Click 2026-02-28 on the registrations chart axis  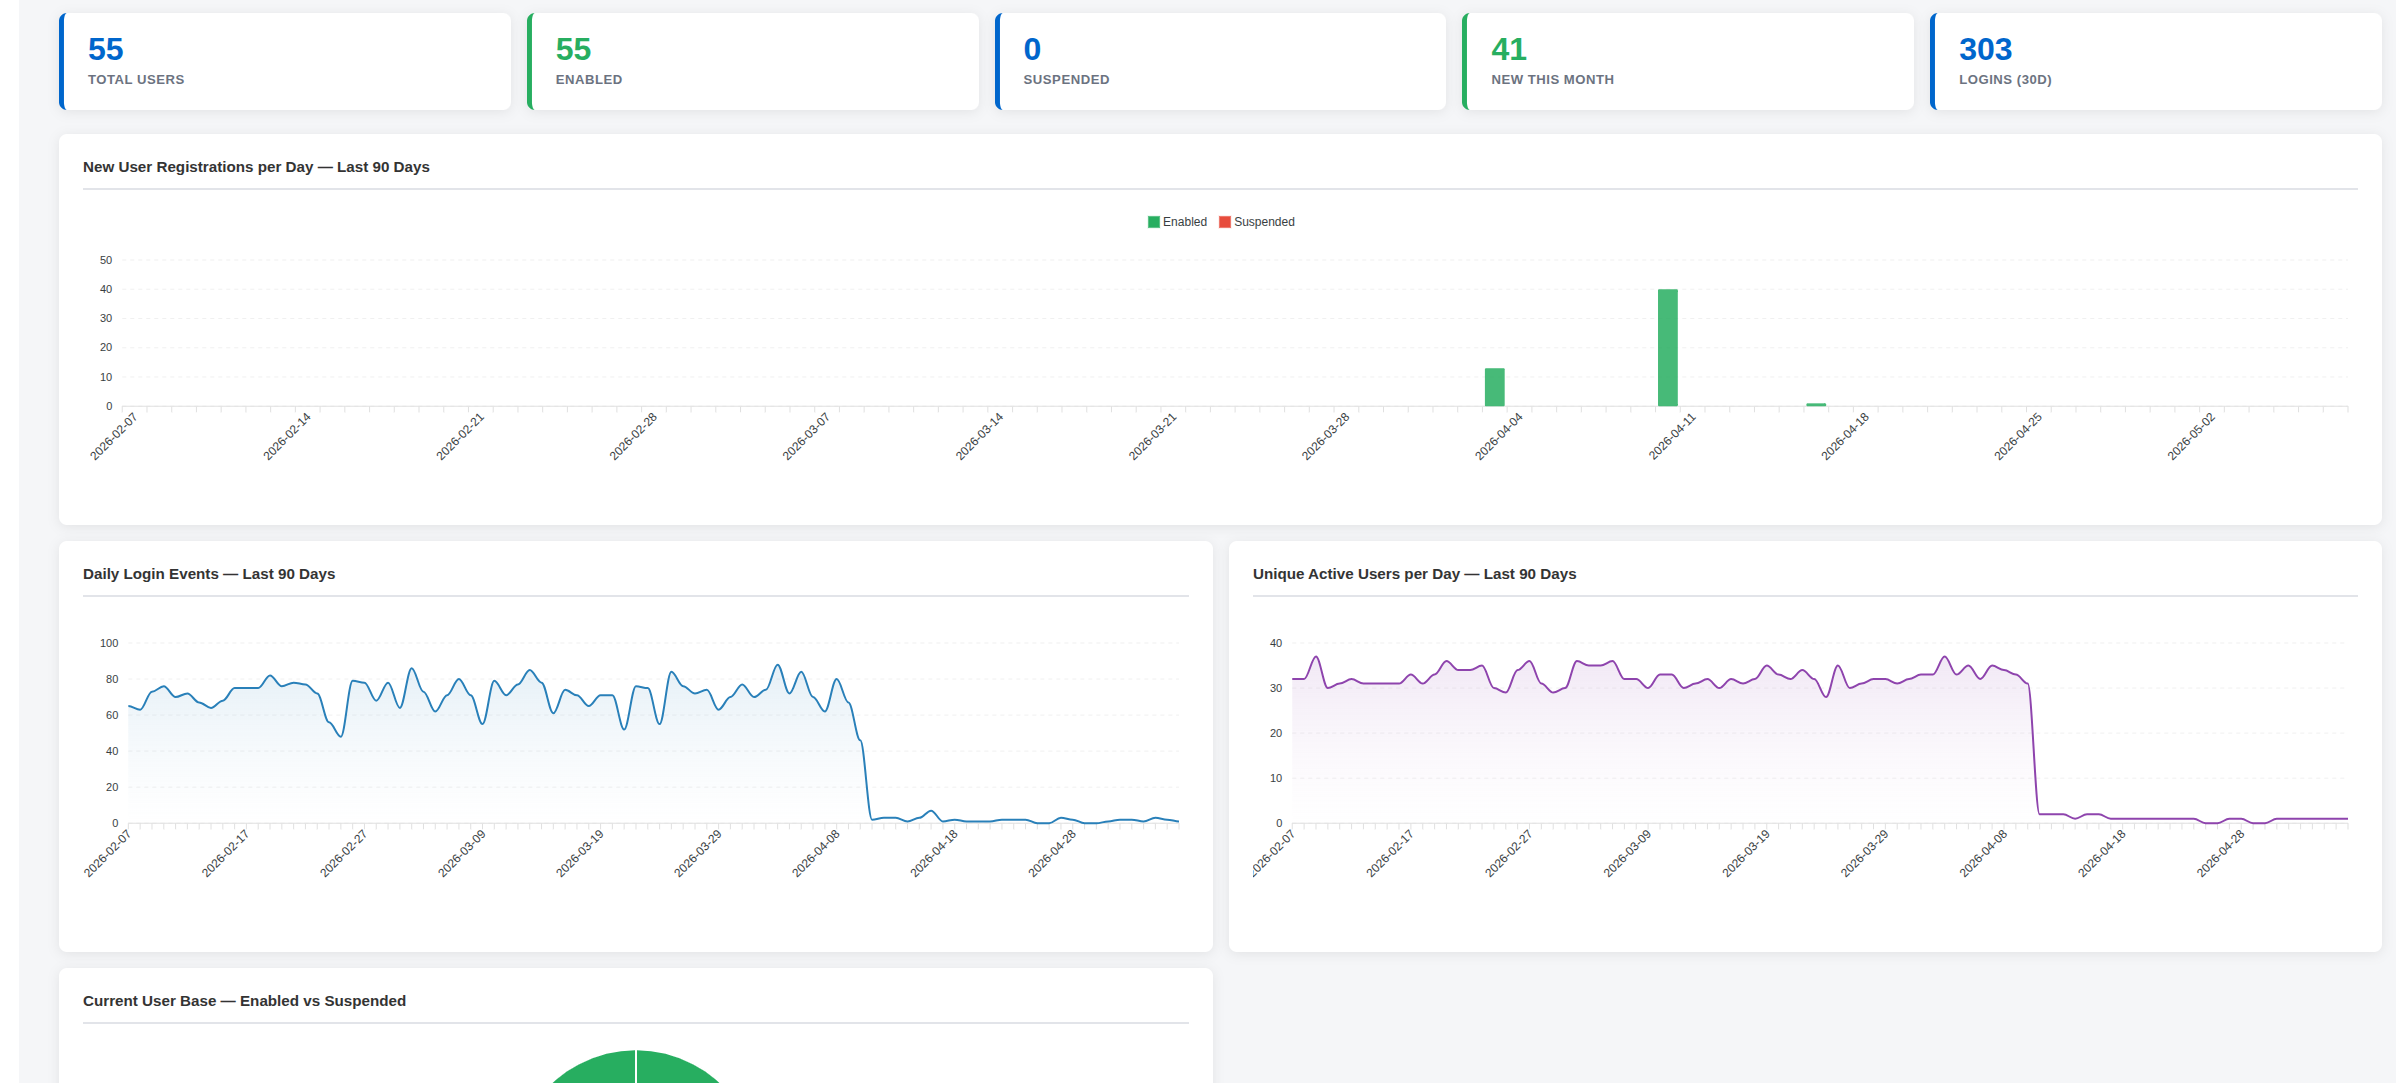(x=634, y=436)
